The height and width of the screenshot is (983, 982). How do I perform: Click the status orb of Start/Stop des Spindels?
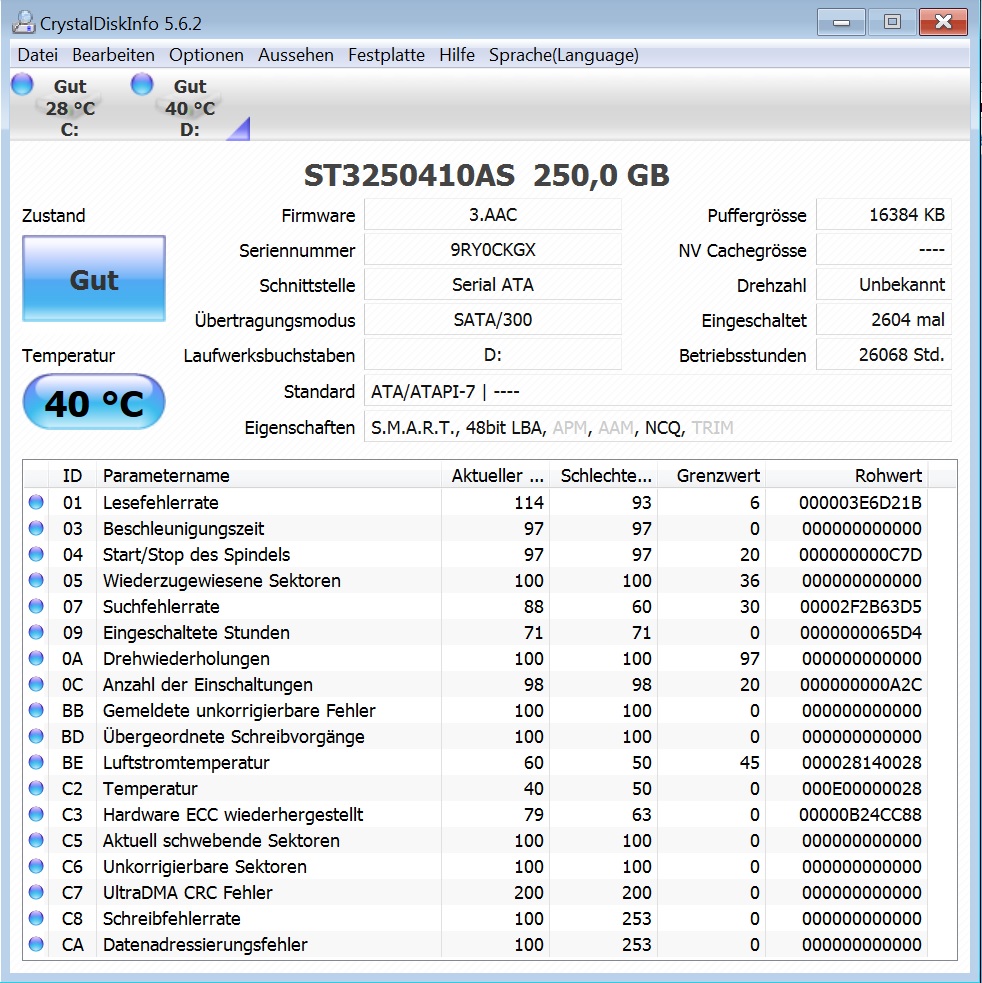point(36,554)
